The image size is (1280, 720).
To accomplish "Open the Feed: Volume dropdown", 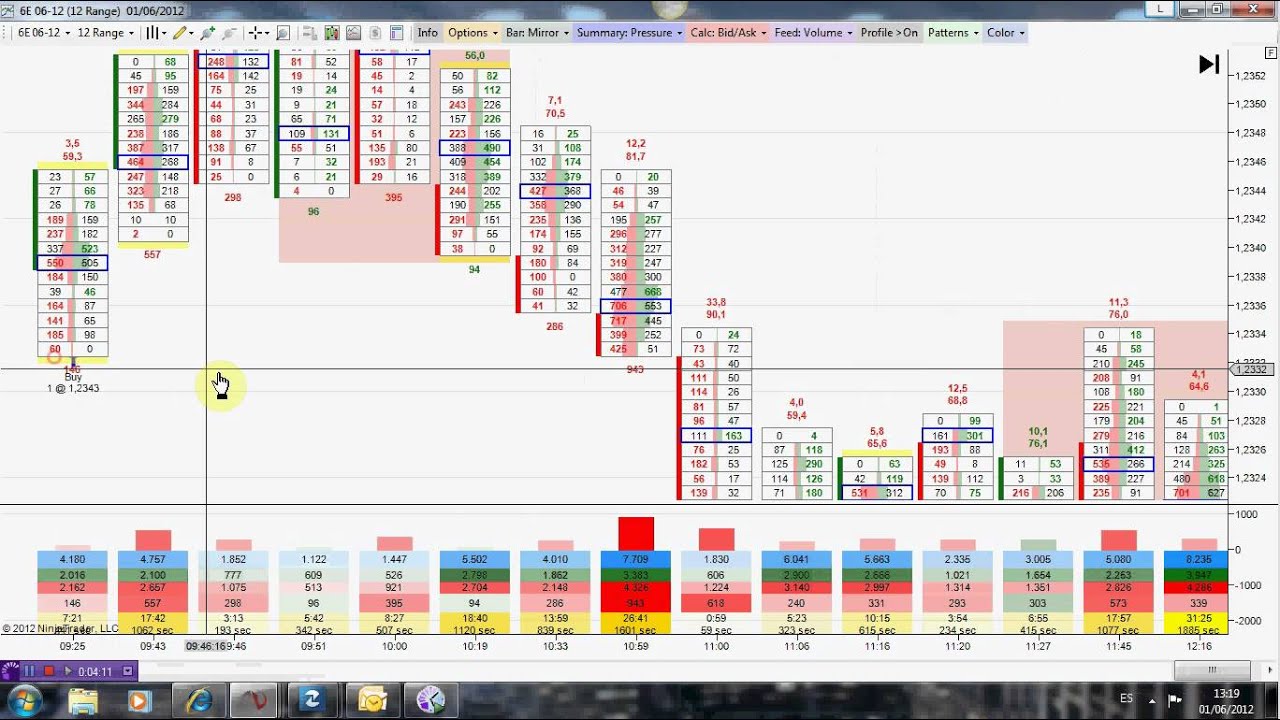I will pyautogui.click(x=814, y=33).
